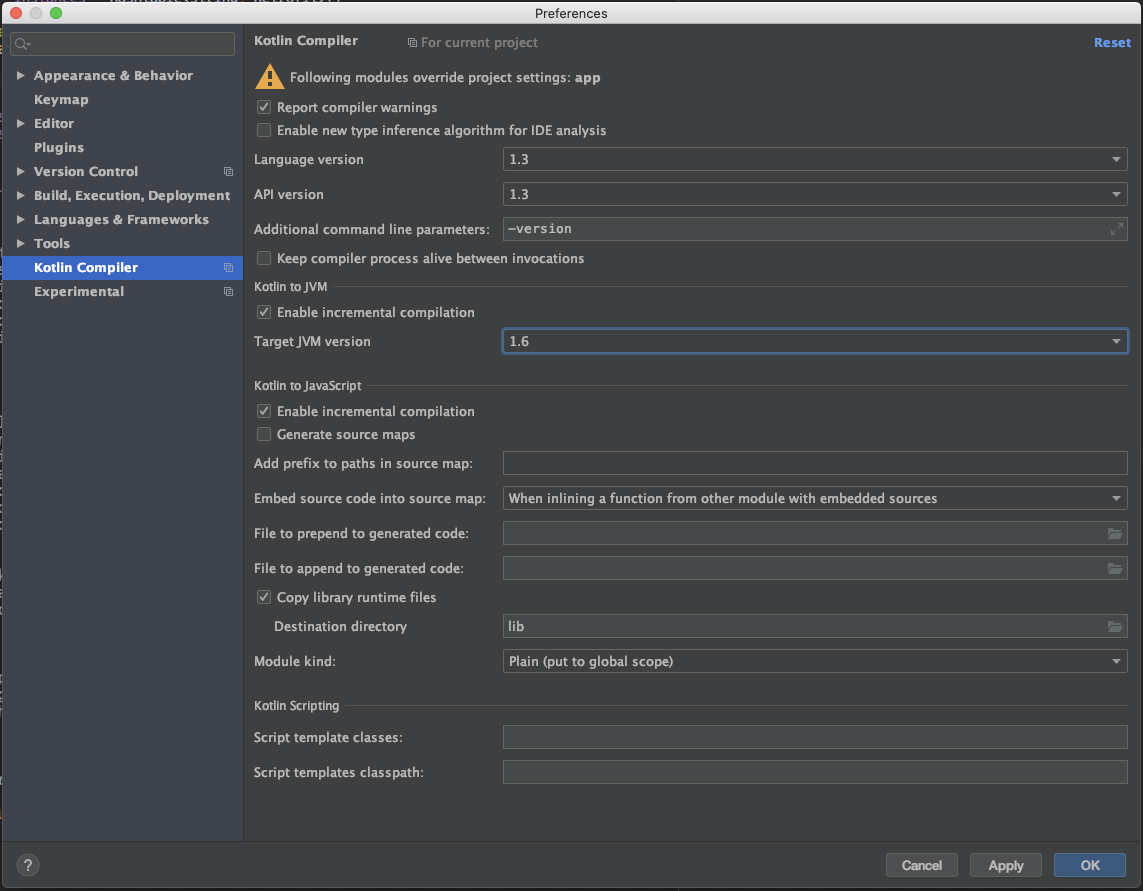Image resolution: width=1143 pixels, height=891 pixels.
Task: Click the project-scope icon next to Experimental
Action: [228, 292]
